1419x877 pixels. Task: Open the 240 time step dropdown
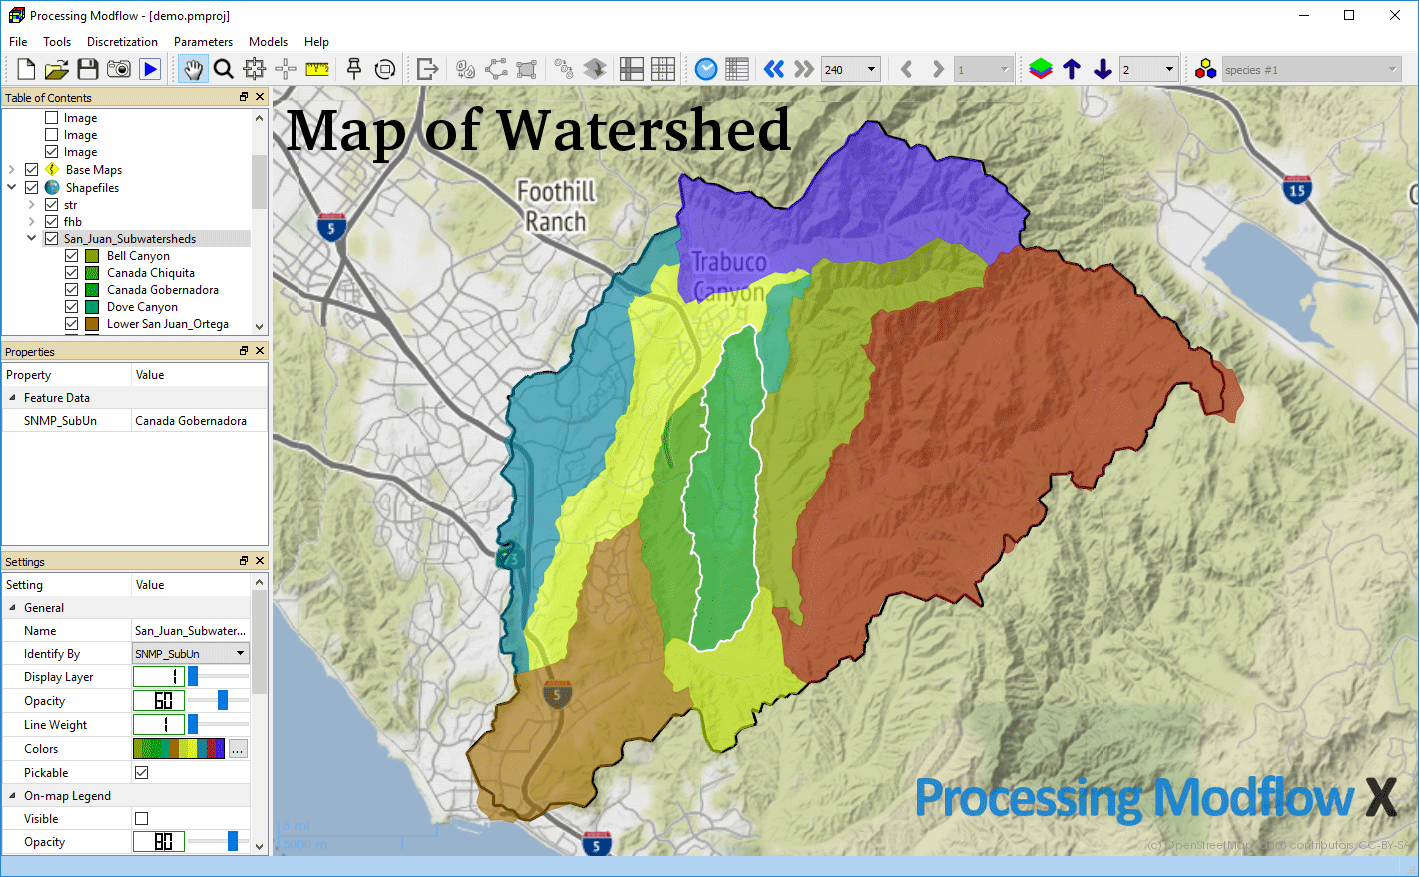point(871,70)
